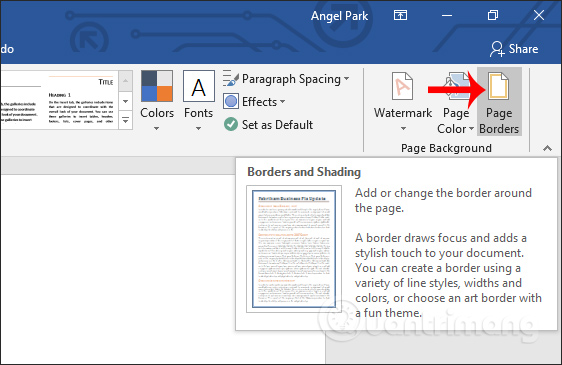Click the Ribbon Display Options icon
562x365 pixels.
pyautogui.click(x=400, y=15)
